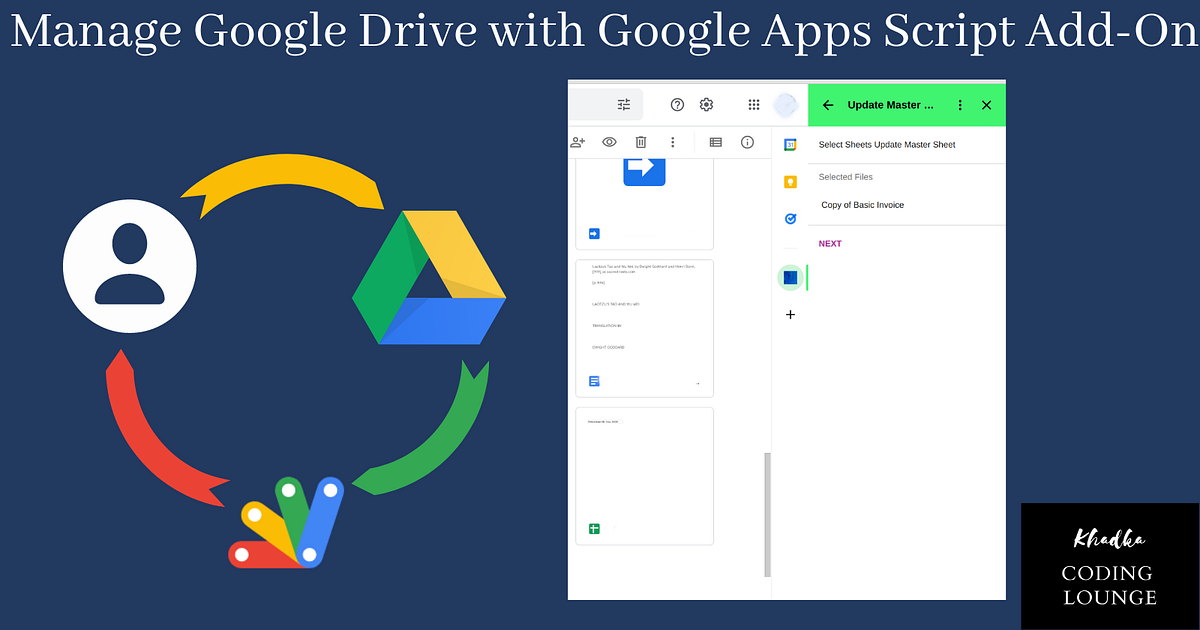
Task: Open search options with the sliders icon
Action: pyautogui.click(x=624, y=104)
